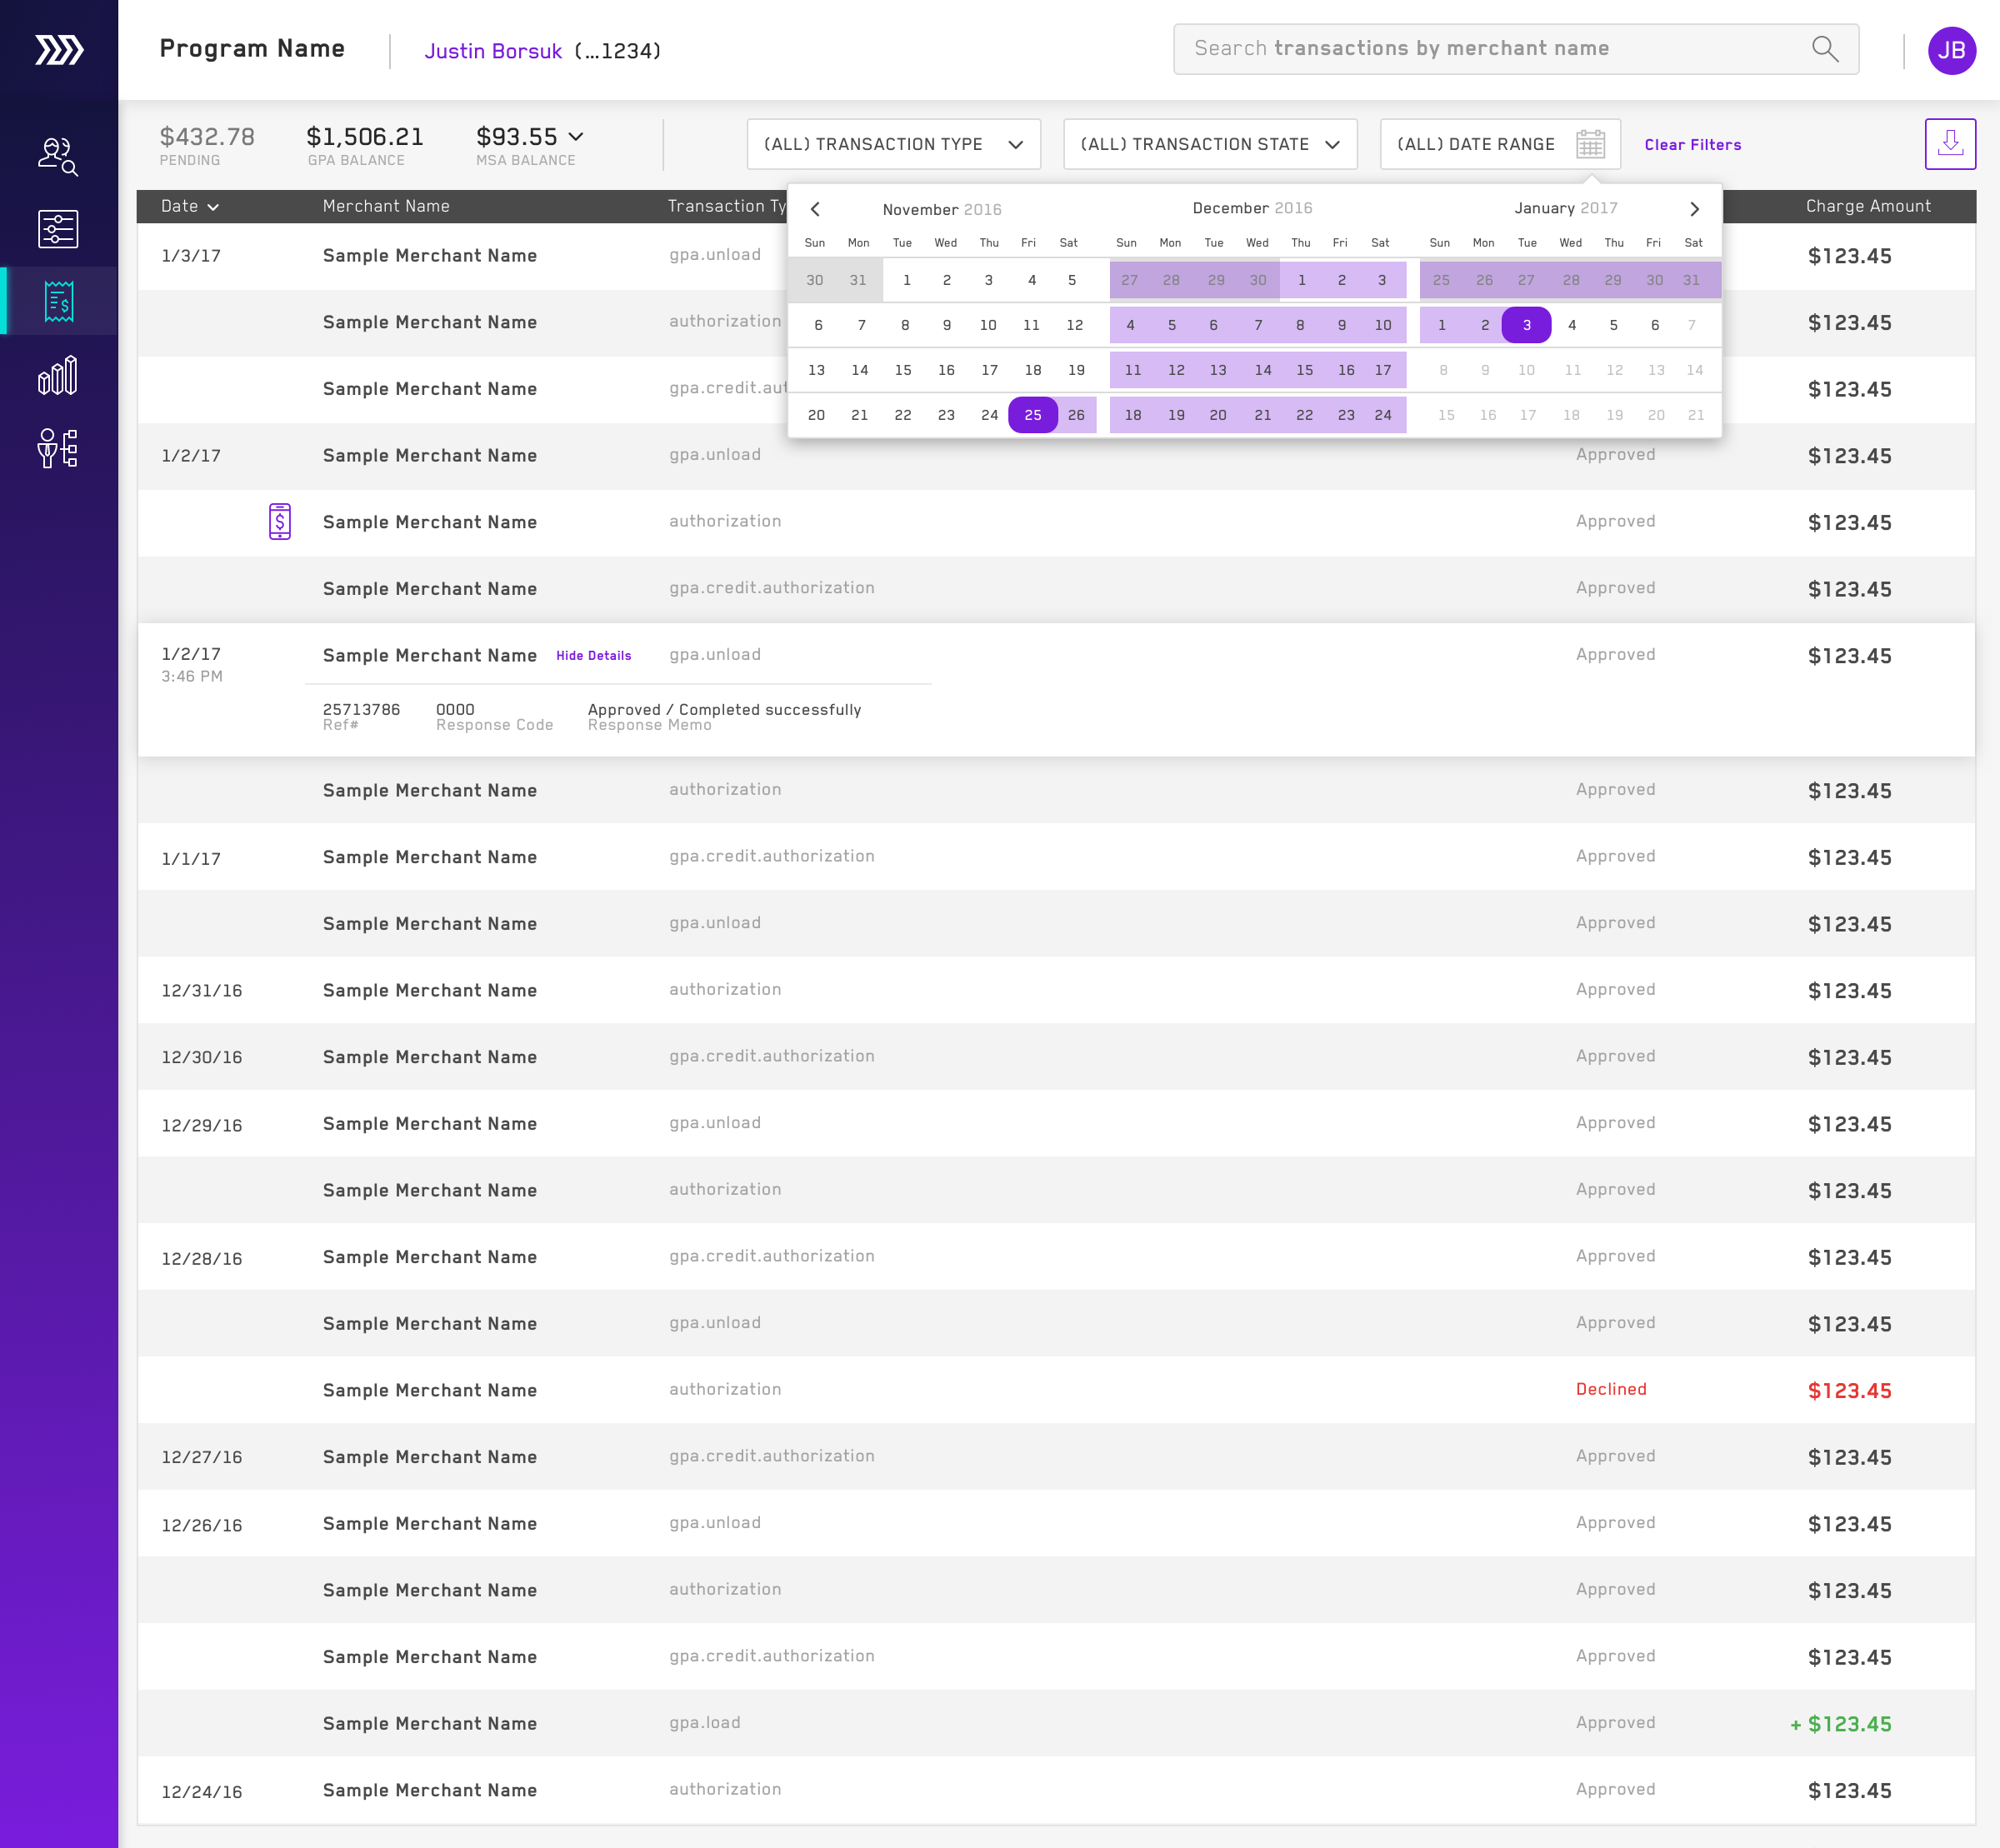Click the green + $123.45 amount
Viewport: 2000px width, 1848px height.
(x=1840, y=1724)
